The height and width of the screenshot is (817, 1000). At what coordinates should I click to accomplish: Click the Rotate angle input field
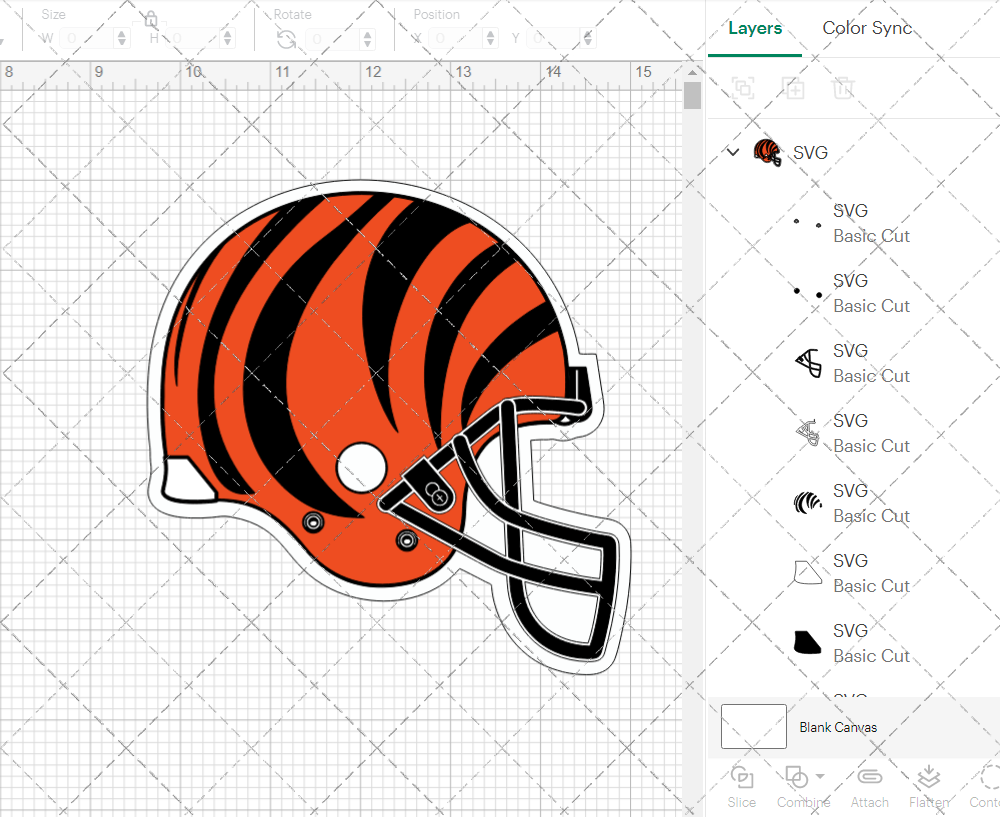[334, 39]
